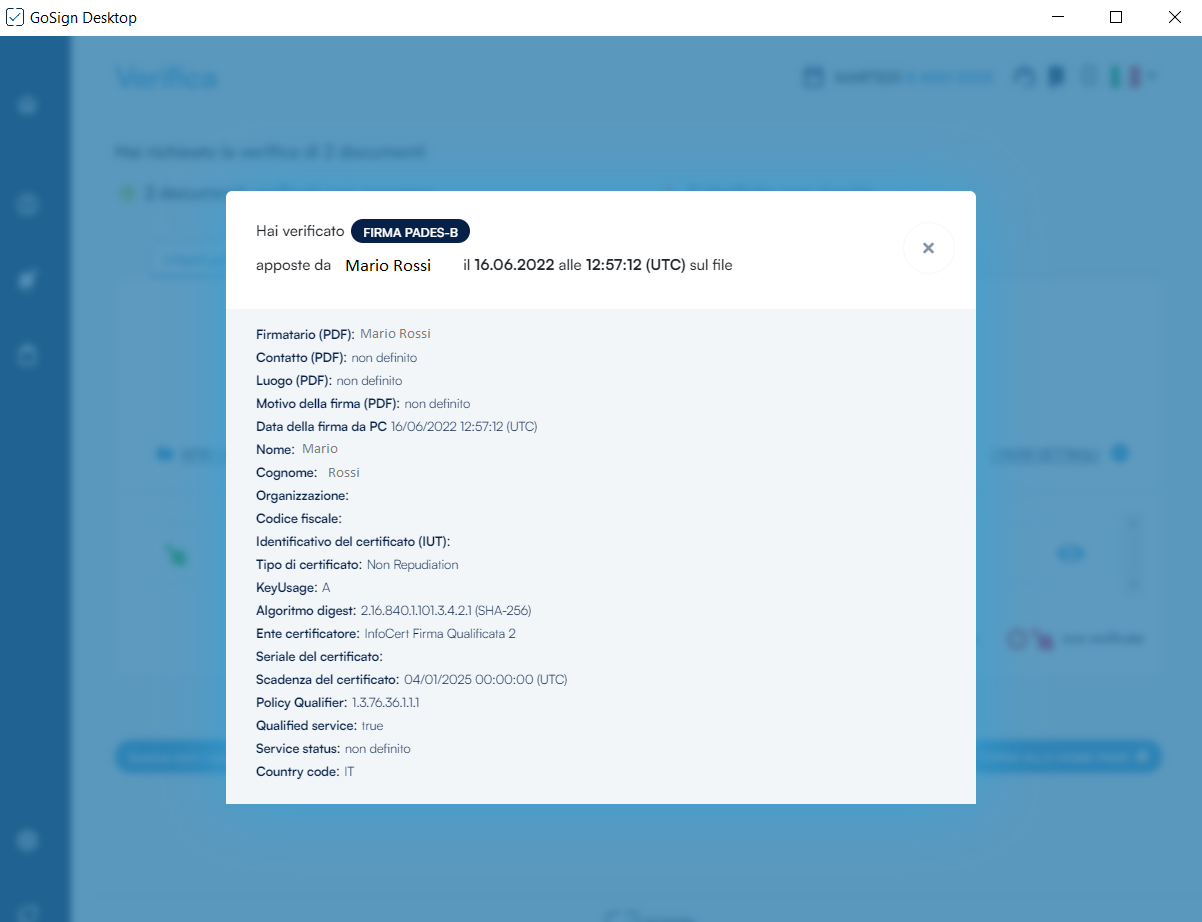Click the blue round info icon behind the dialog

pyautogui.click(x=1120, y=454)
